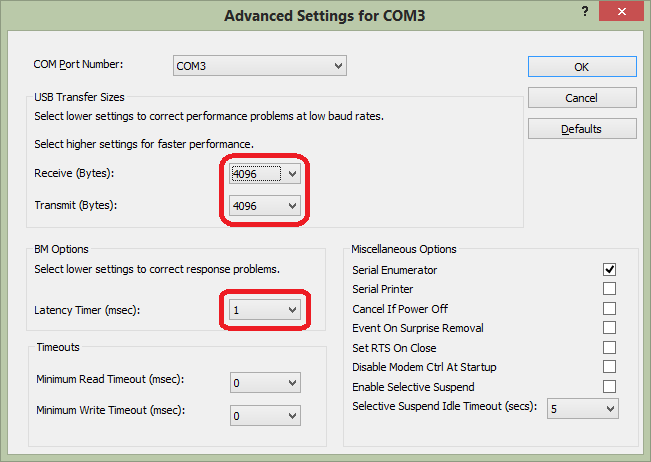Check Cancel If Power Off
651x462 pixels.
tap(609, 309)
